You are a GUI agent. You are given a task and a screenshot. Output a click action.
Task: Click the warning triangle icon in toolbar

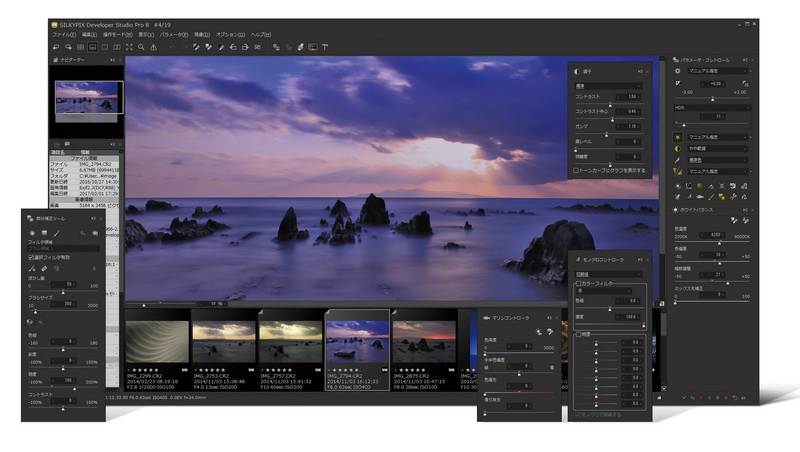click(153, 46)
